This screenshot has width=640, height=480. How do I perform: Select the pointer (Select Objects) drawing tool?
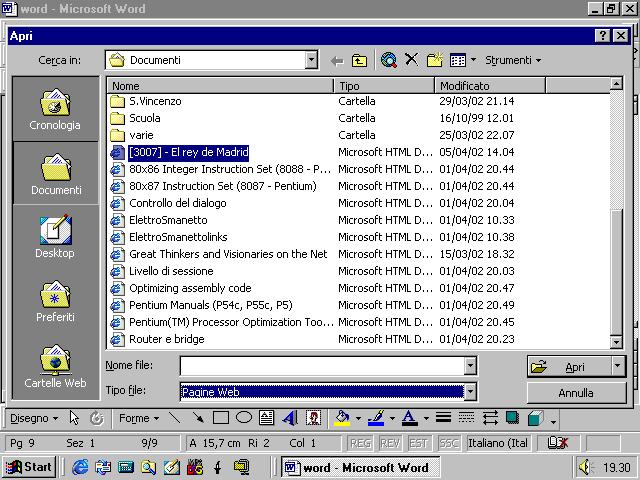[x=74, y=418]
